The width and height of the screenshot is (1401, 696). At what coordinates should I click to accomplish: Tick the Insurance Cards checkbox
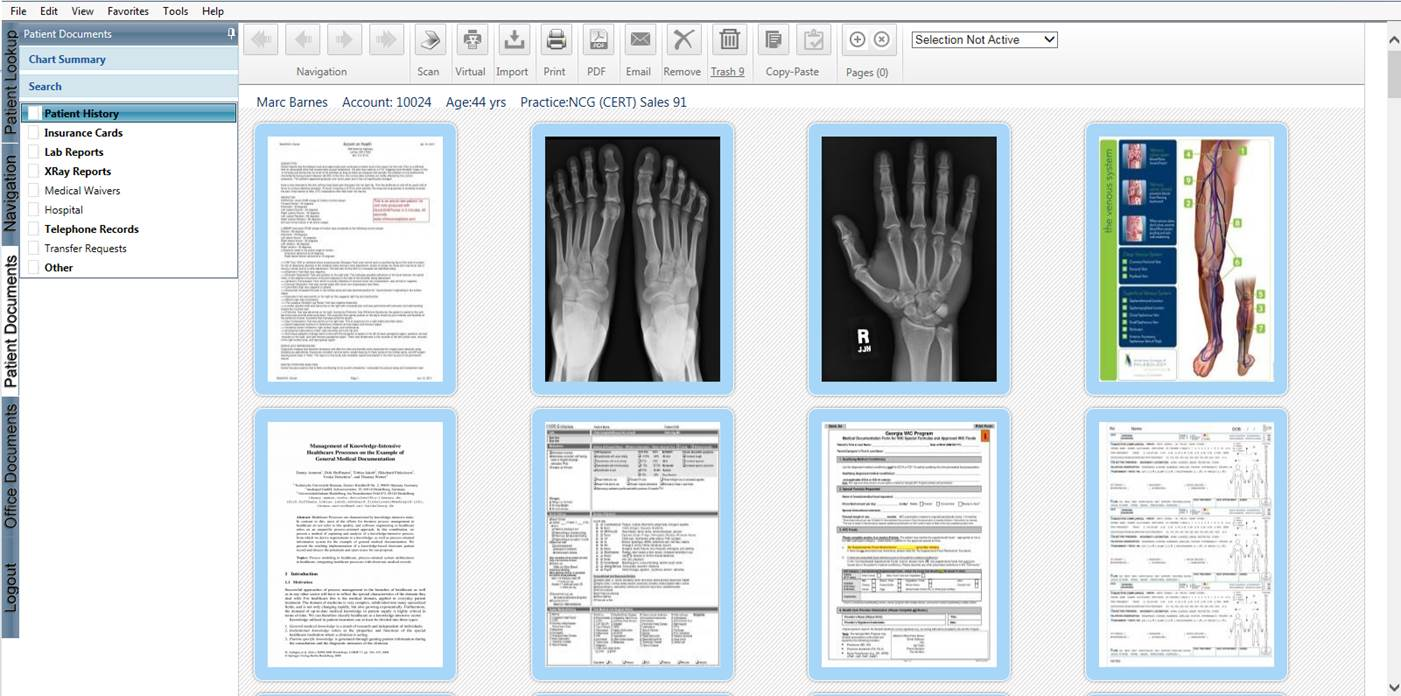[33, 133]
